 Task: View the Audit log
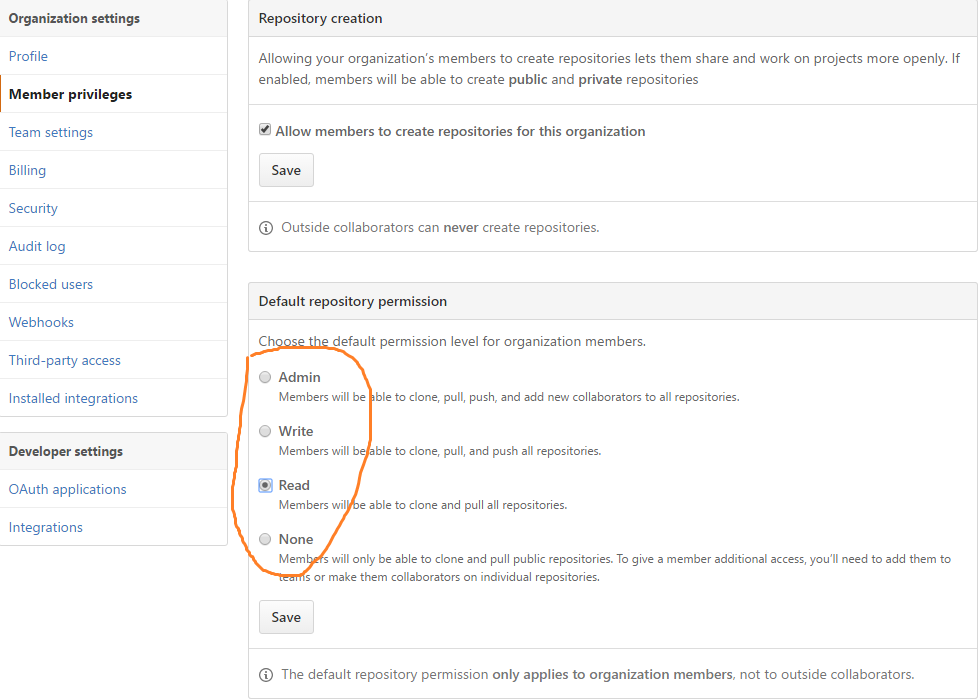pyautogui.click(x=37, y=246)
